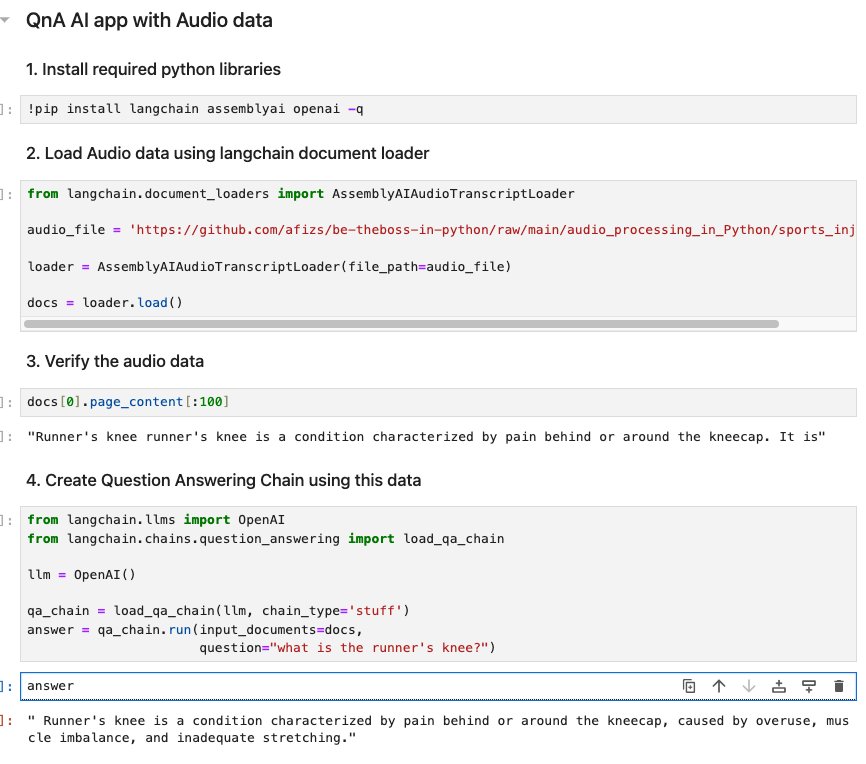
Task: Click the horizontal scrollbar of the audio loader cell
Action: pyautogui.click(x=401, y=324)
